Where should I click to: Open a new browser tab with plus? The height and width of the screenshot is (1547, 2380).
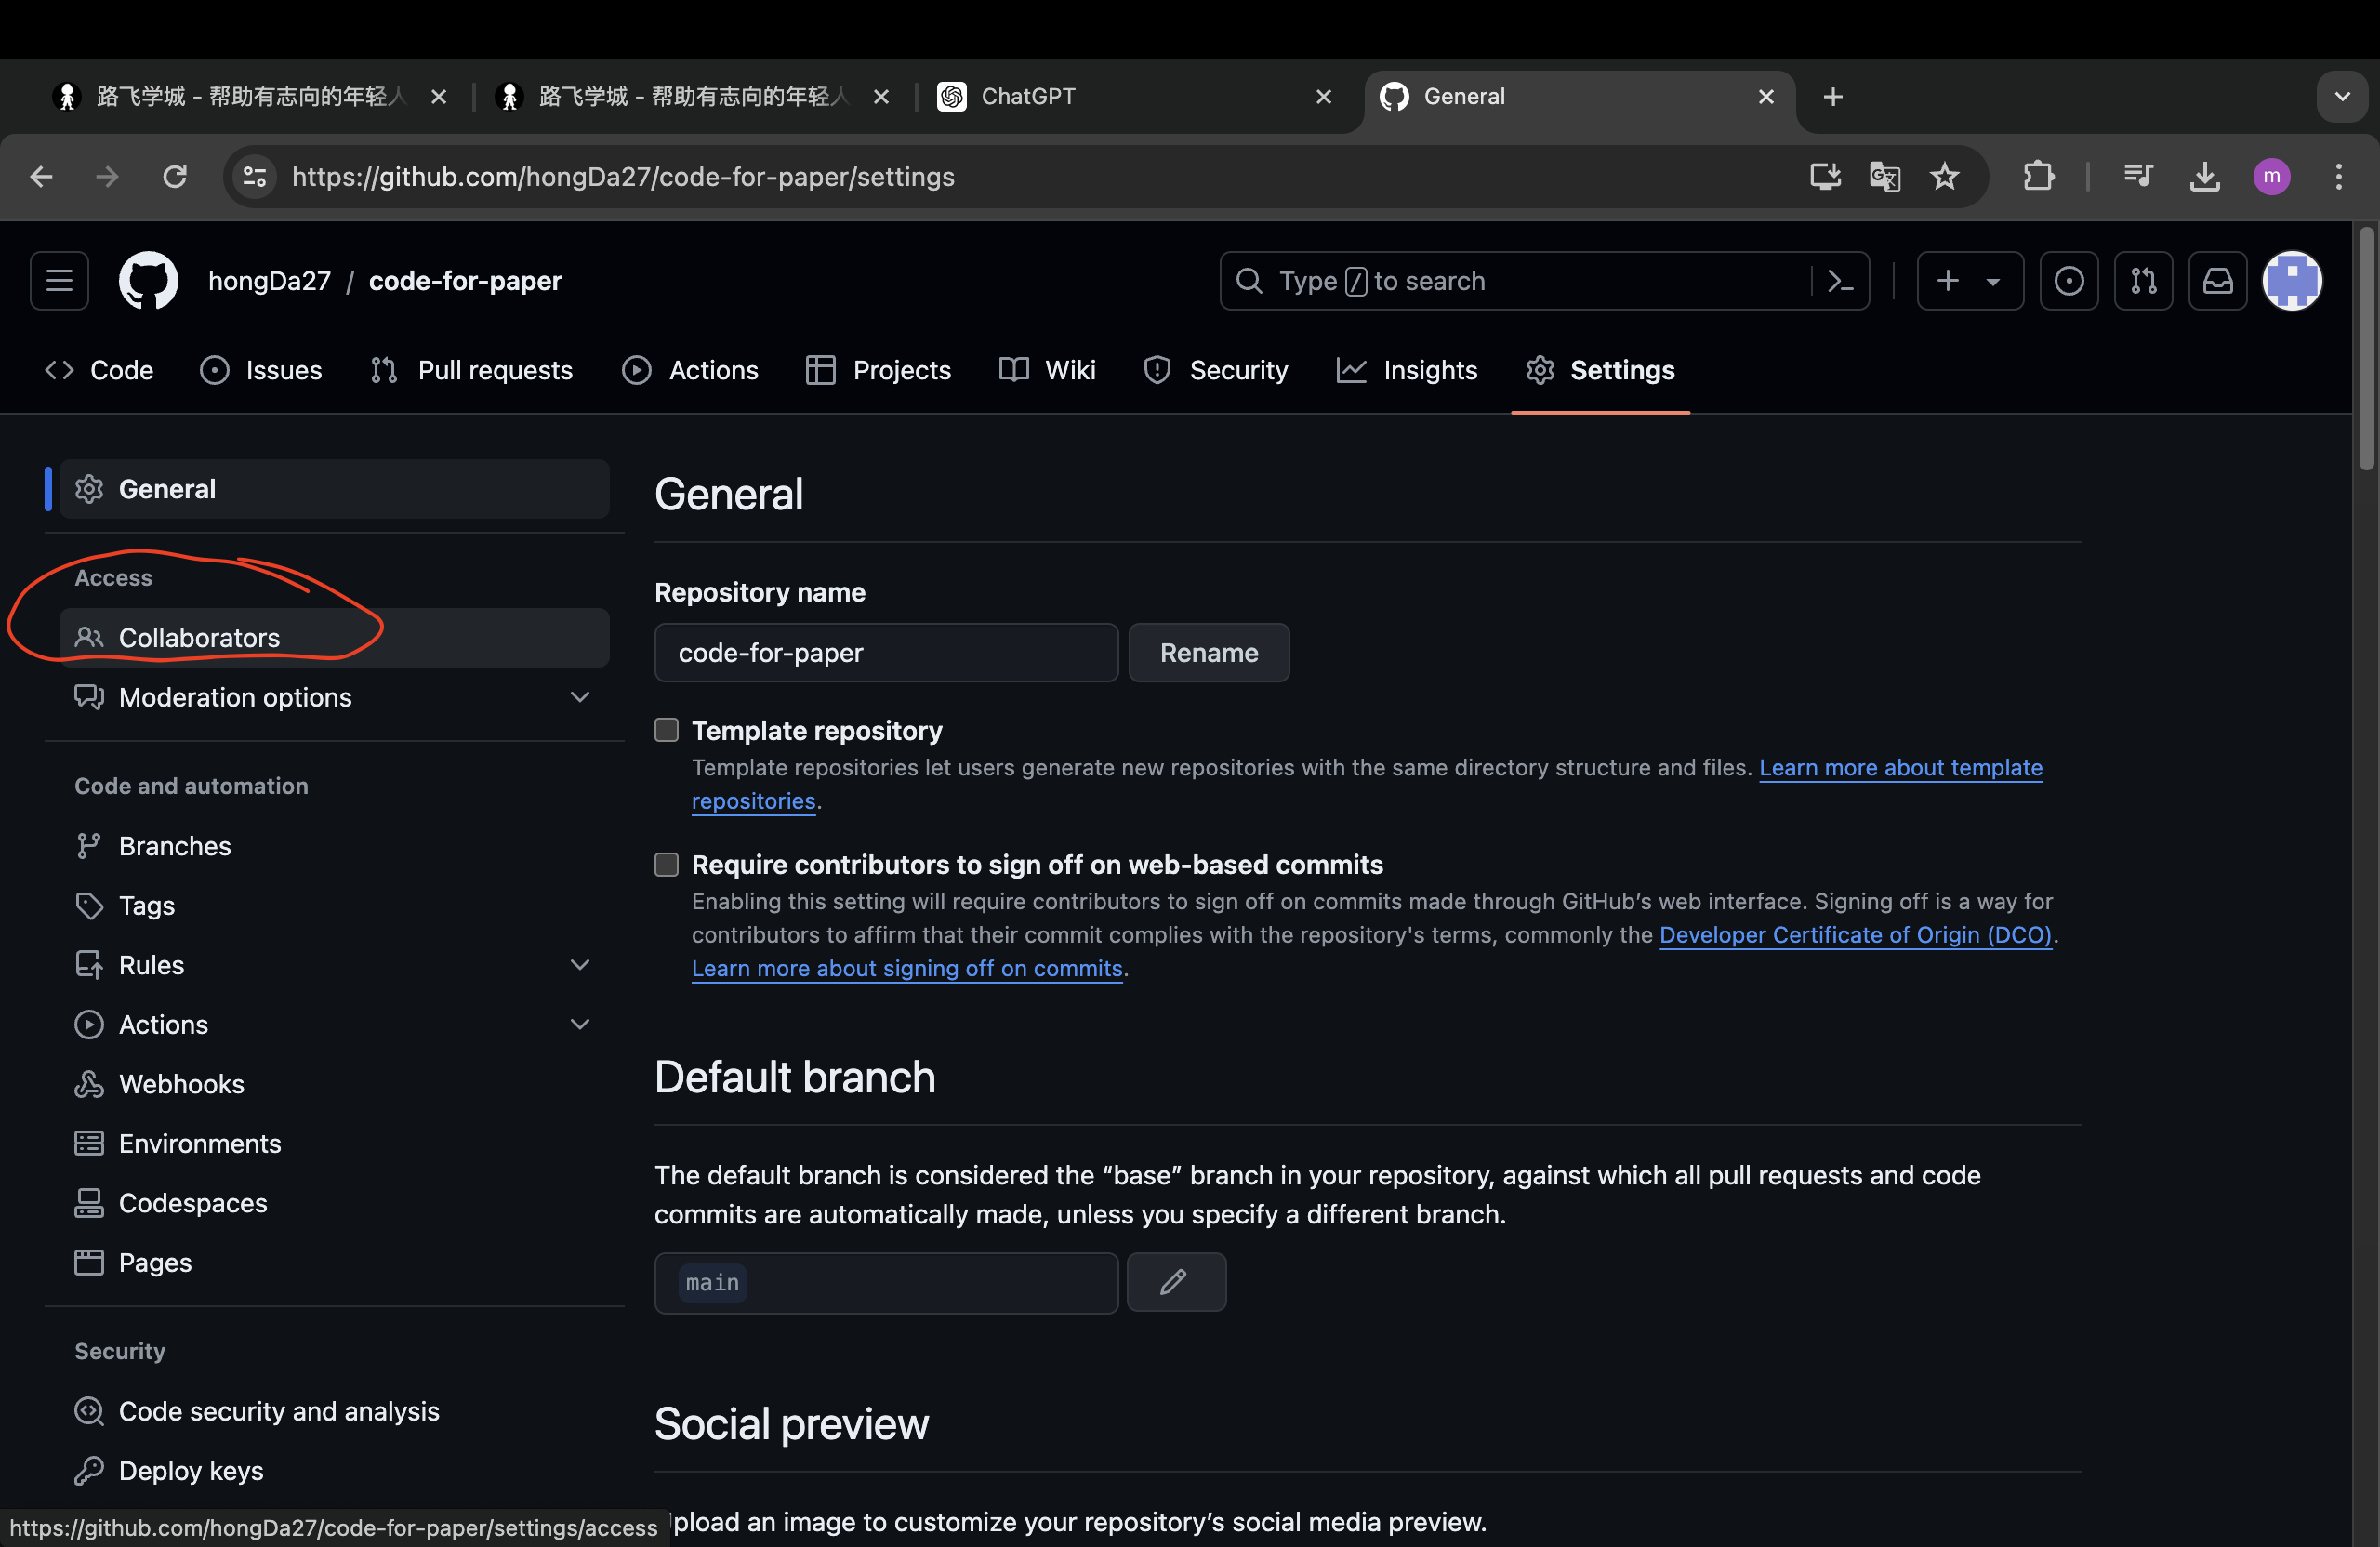(x=1832, y=97)
